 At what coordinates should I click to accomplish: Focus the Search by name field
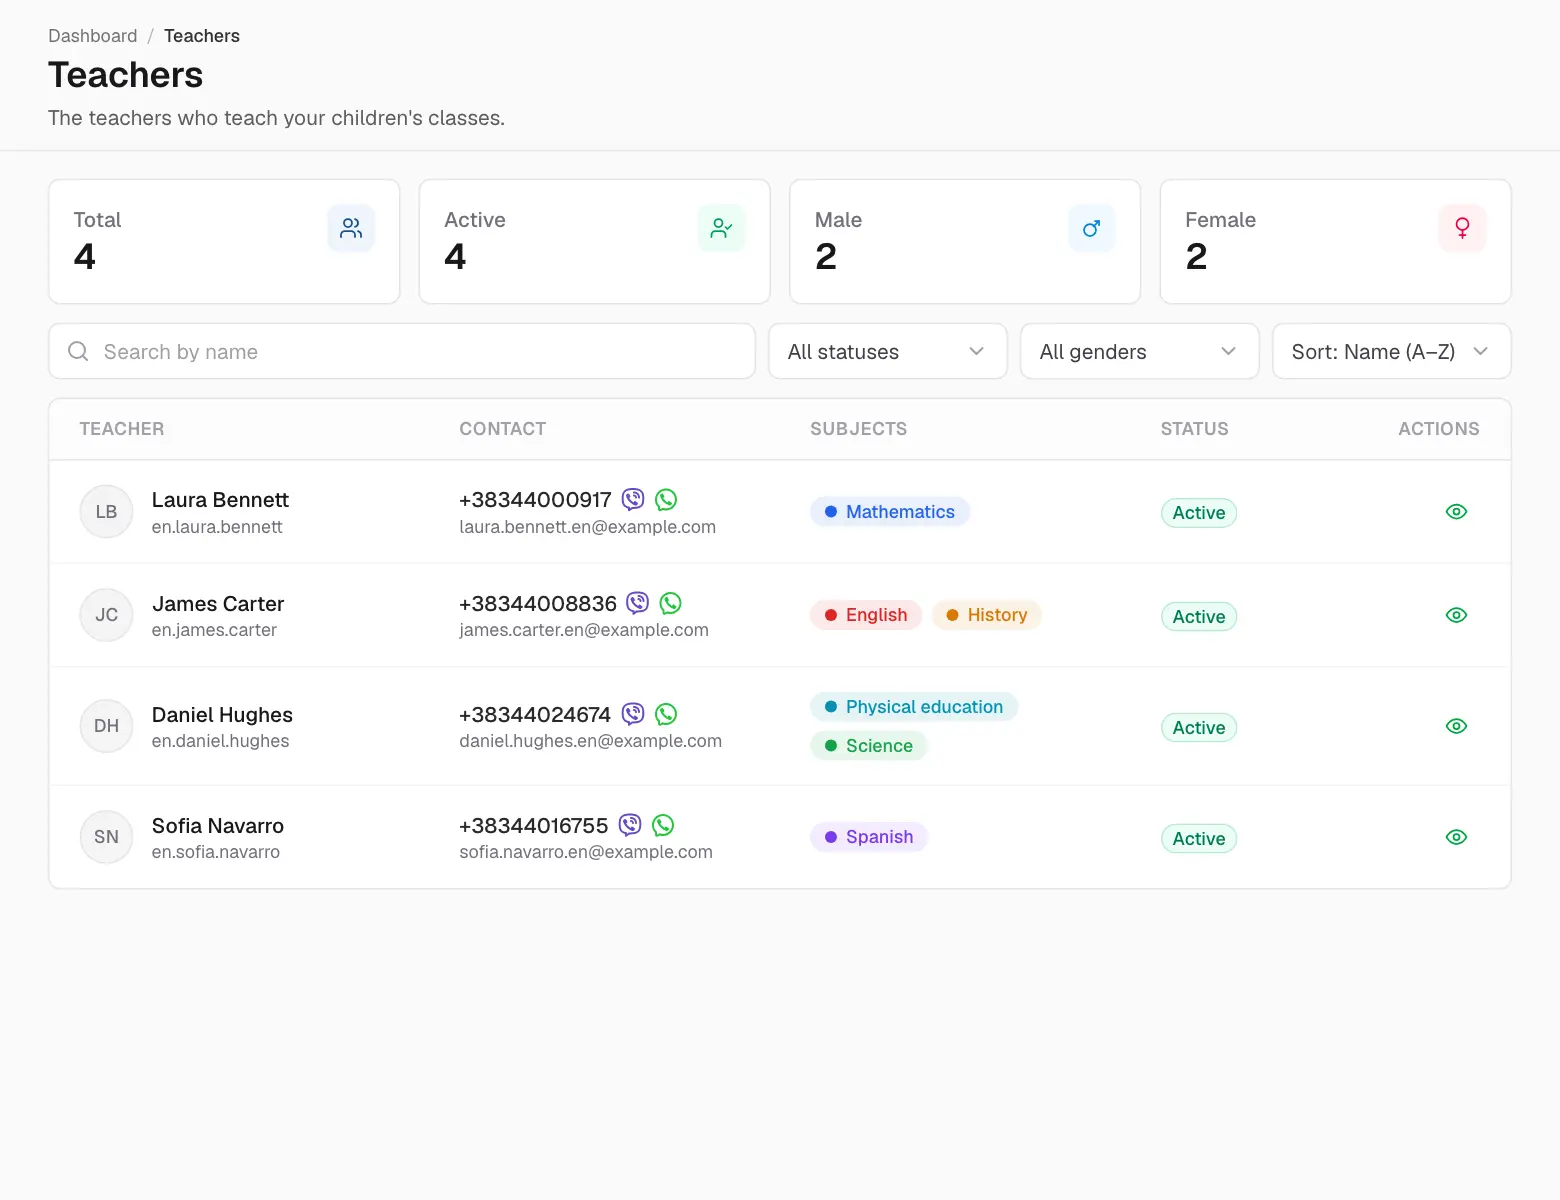[402, 351]
